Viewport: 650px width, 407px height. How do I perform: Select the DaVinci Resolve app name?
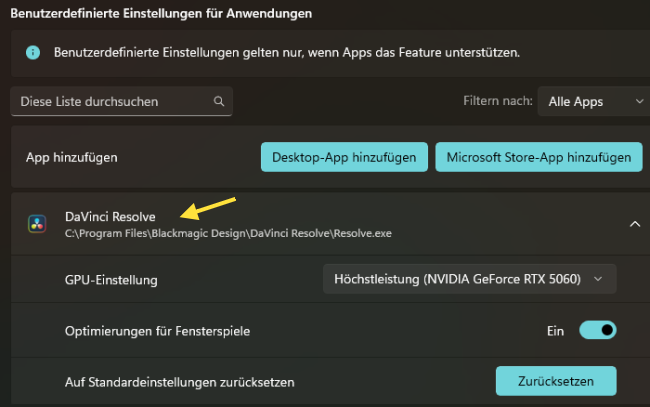110,217
